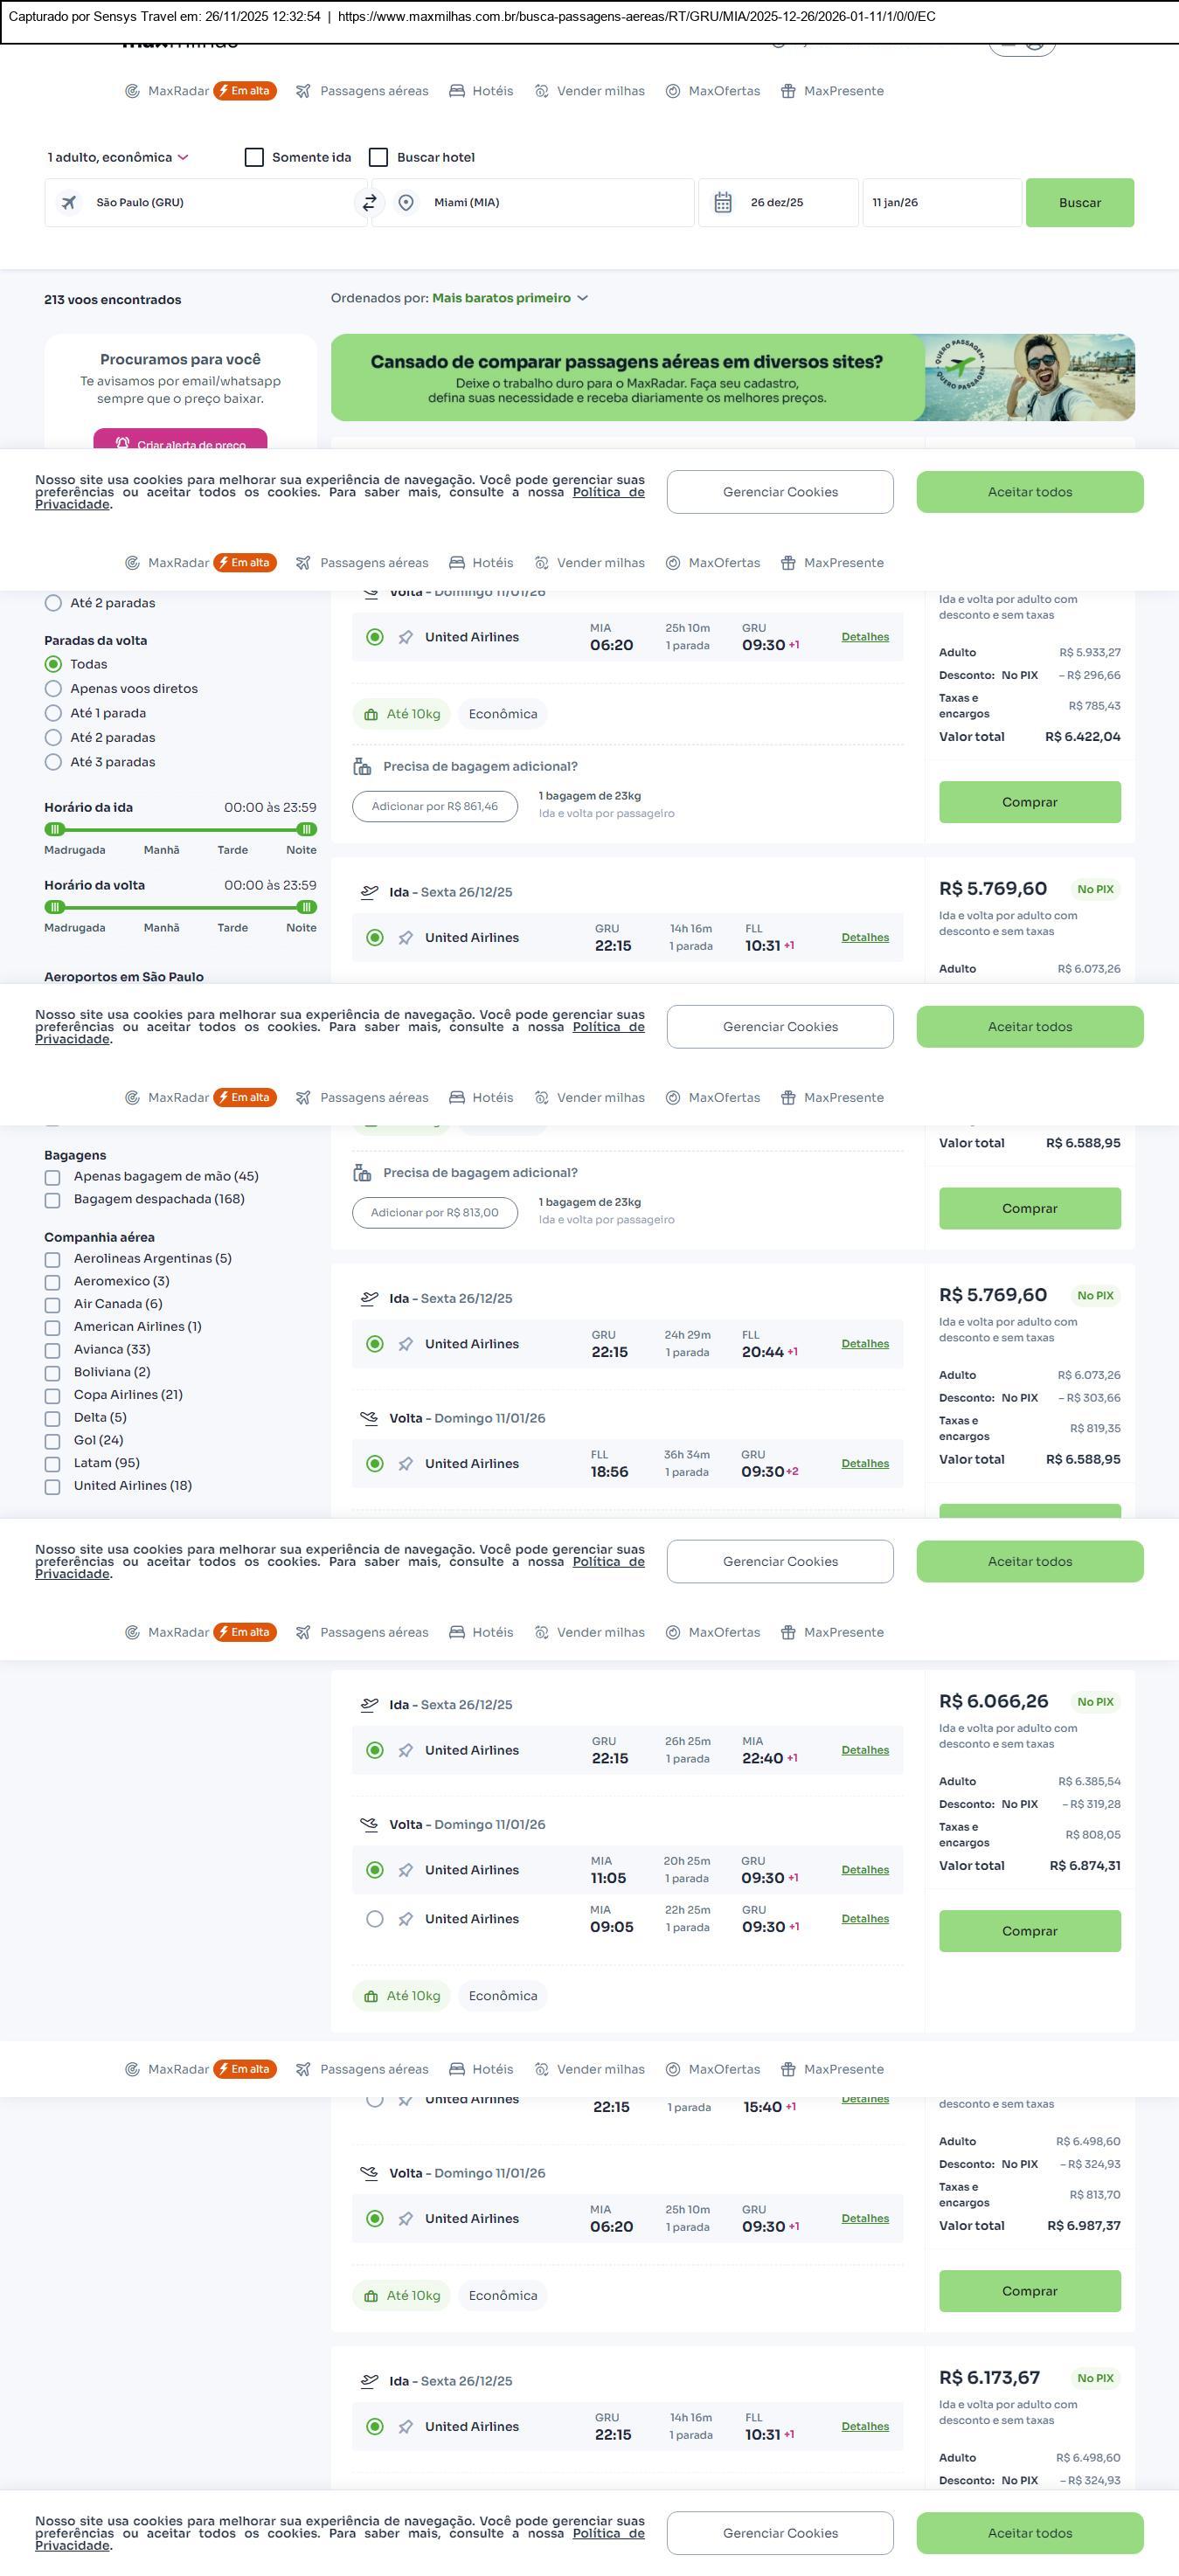Click pin icon on 22:40 MIA arrival flight
1179x2576 pixels.
coord(405,1750)
